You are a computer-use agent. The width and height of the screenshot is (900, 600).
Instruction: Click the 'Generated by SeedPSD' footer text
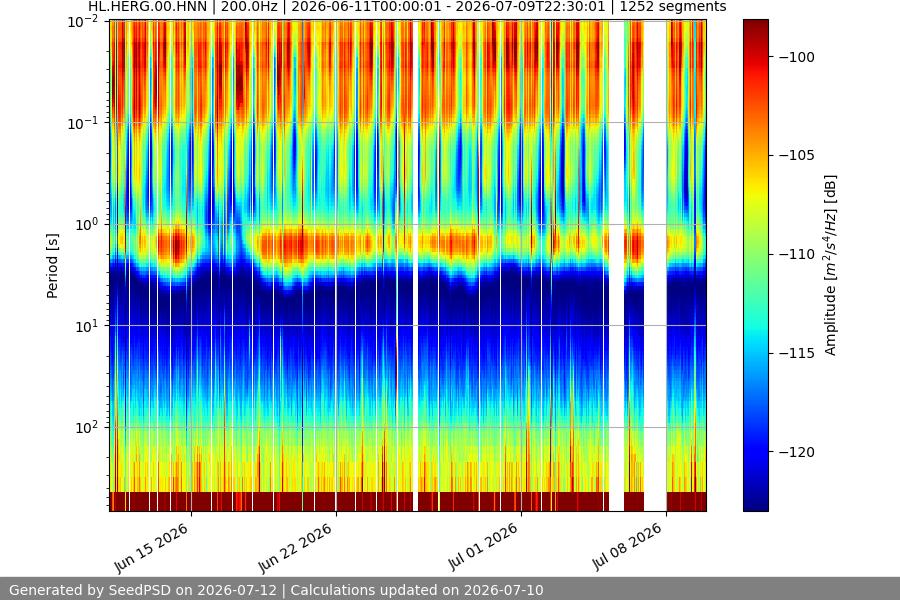[x=276, y=590]
